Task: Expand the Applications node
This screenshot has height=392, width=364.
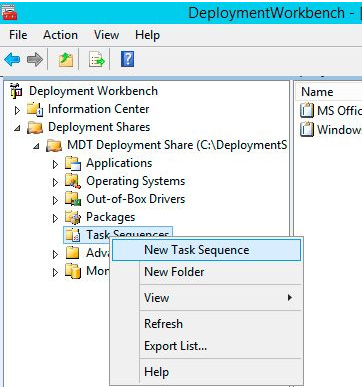Action: (55, 164)
